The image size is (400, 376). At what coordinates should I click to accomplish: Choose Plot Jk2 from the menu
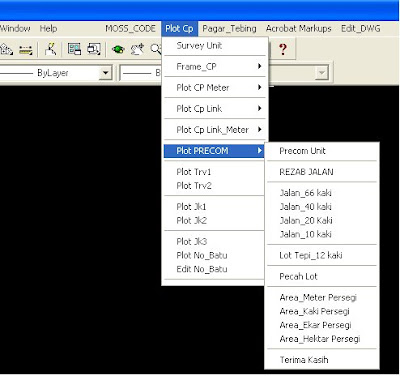[214, 220]
